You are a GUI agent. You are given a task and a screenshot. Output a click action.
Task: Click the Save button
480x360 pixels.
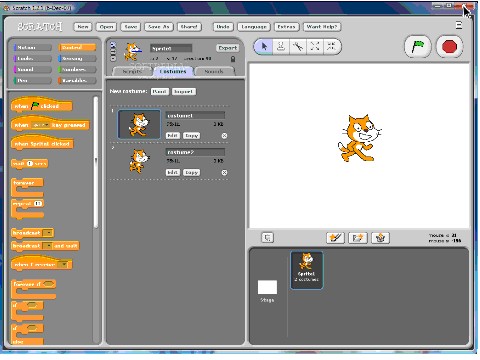click(130, 27)
